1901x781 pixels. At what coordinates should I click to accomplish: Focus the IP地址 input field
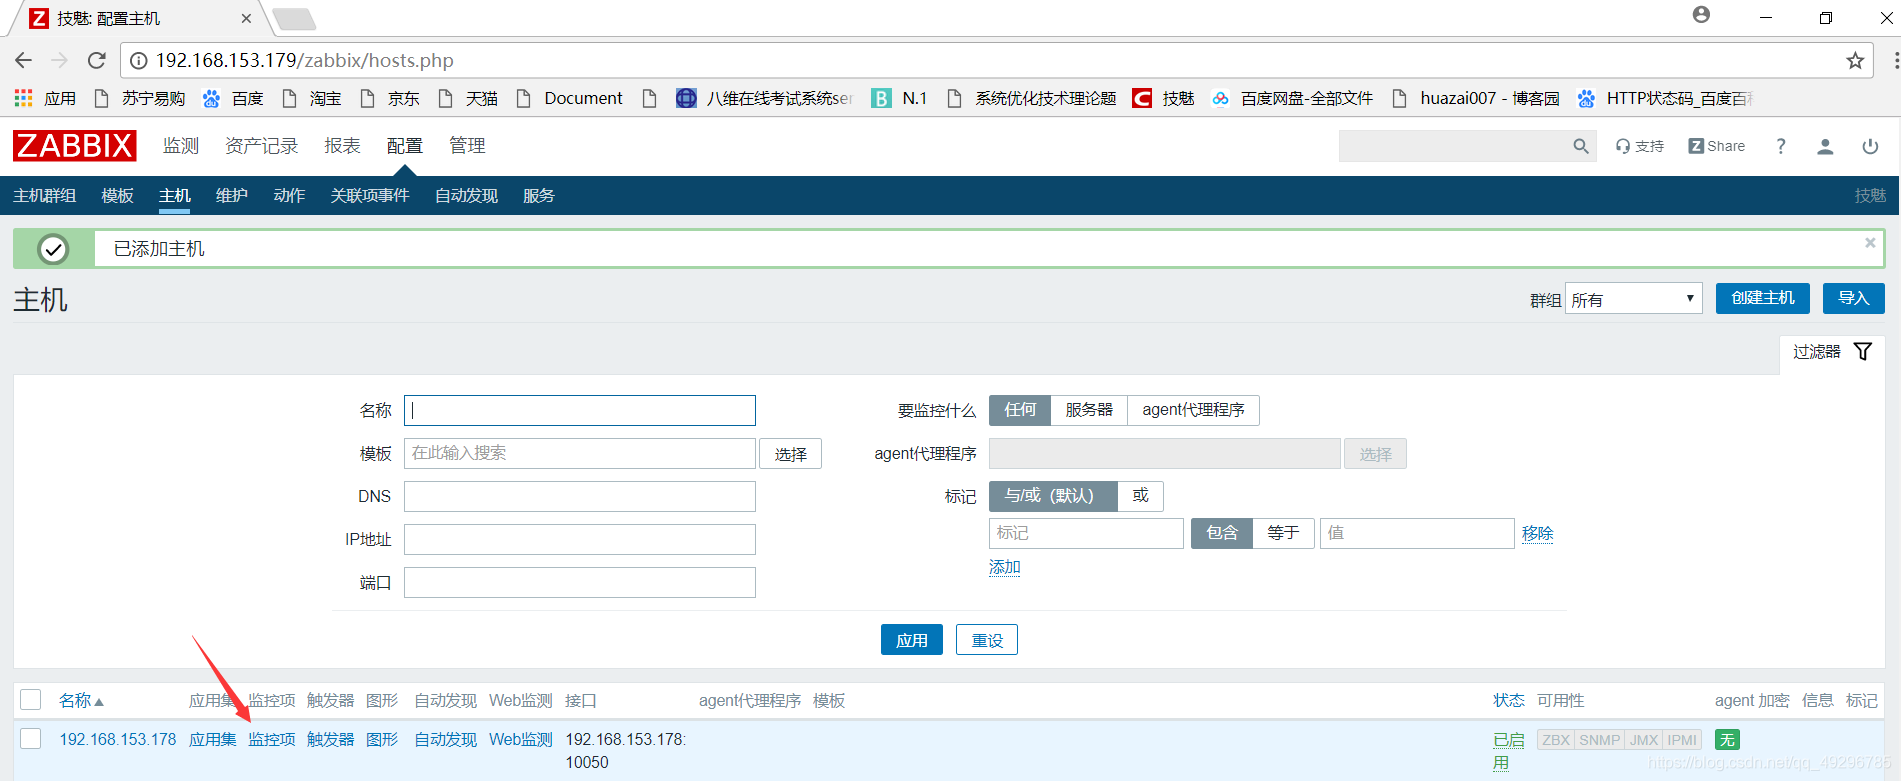point(580,539)
